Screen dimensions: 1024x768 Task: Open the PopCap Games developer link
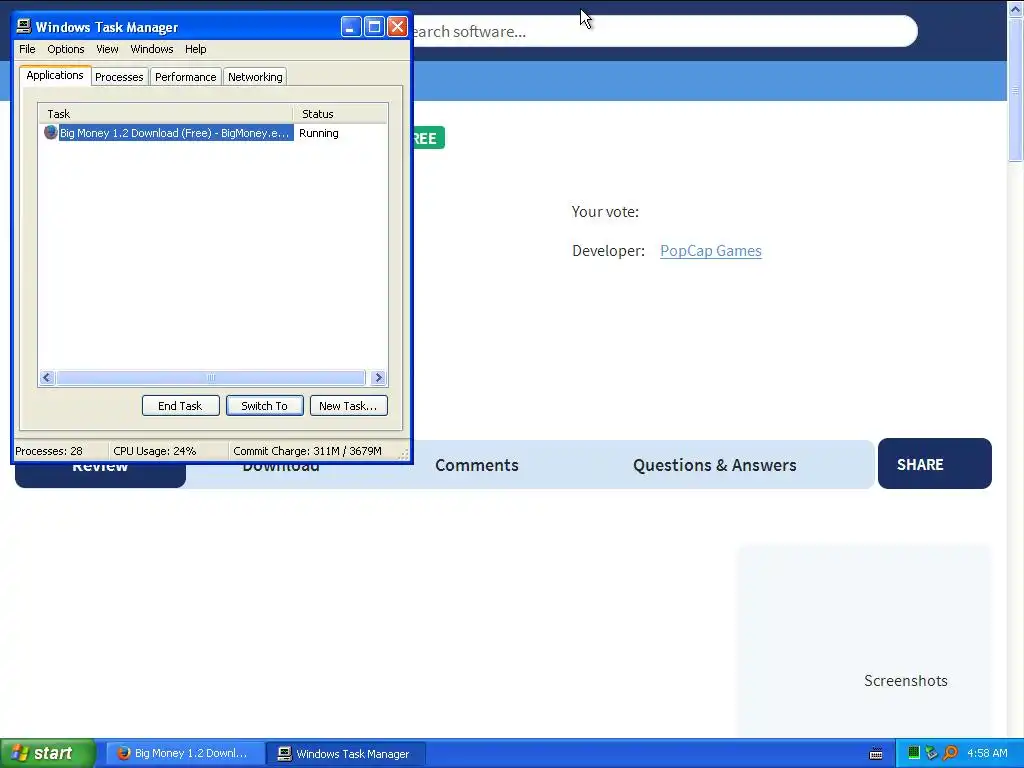711,251
